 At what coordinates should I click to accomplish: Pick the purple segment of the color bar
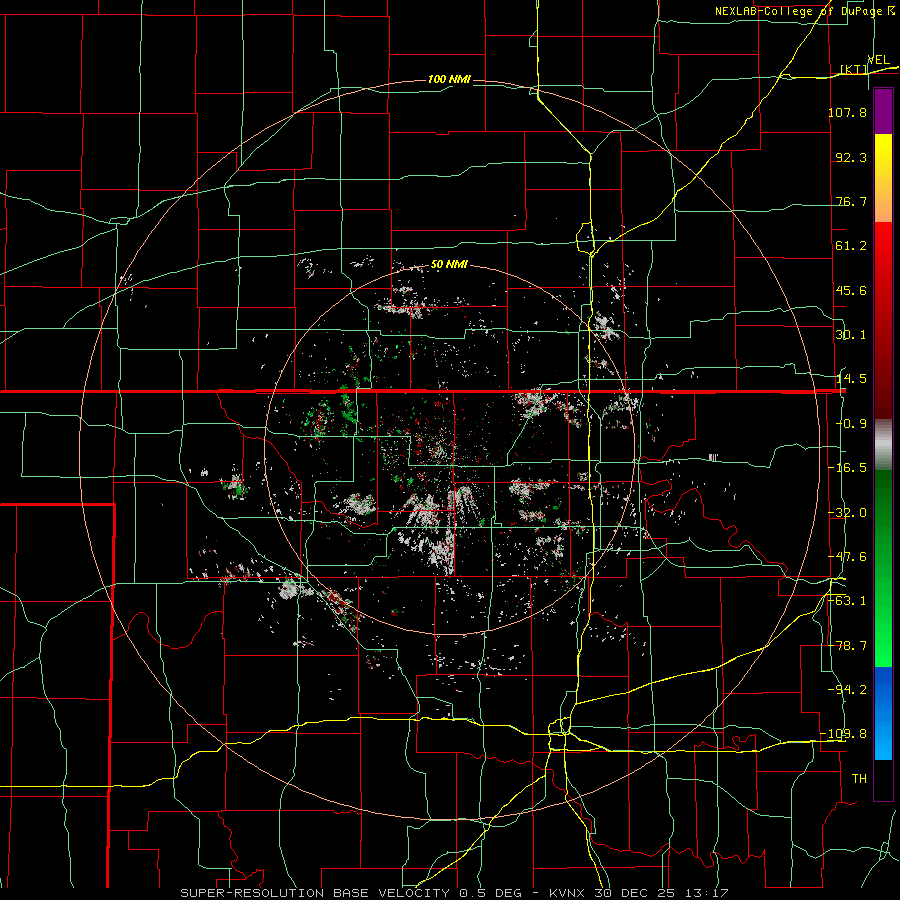(x=883, y=111)
